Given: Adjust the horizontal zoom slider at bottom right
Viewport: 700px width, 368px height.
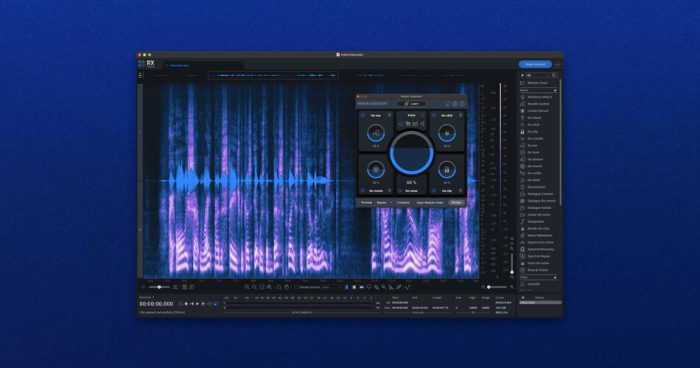Looking at the screenshot, I should 496,287.
